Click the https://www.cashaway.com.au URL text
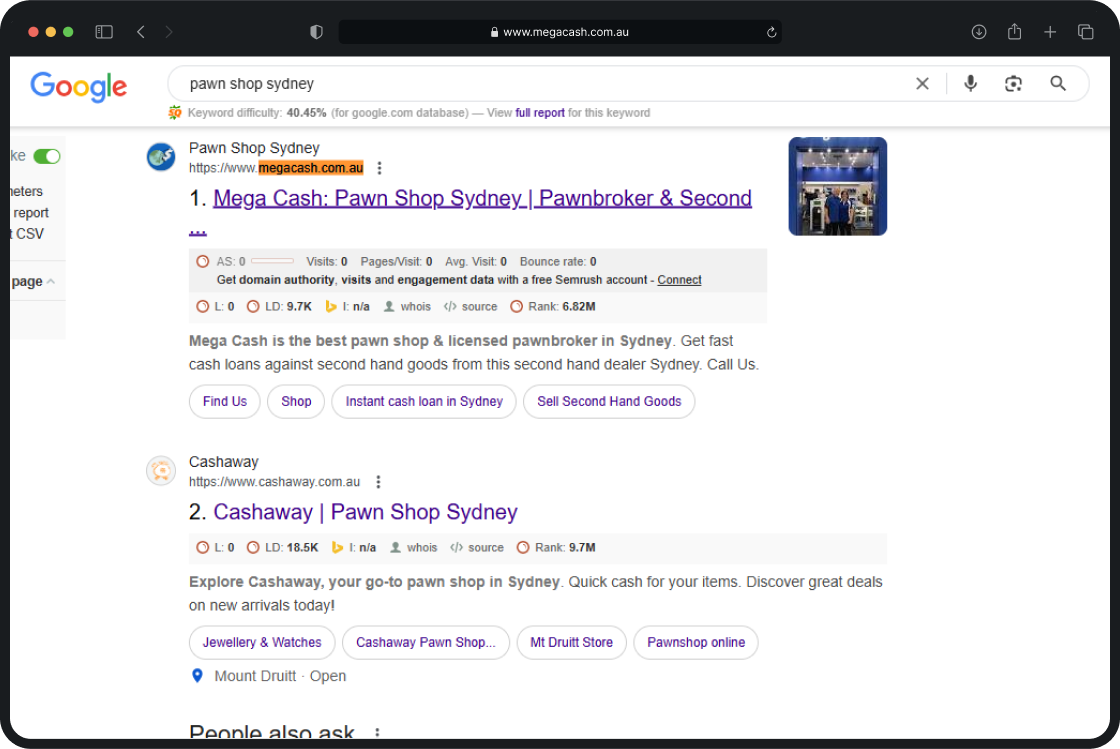 [x=274, y=482]
